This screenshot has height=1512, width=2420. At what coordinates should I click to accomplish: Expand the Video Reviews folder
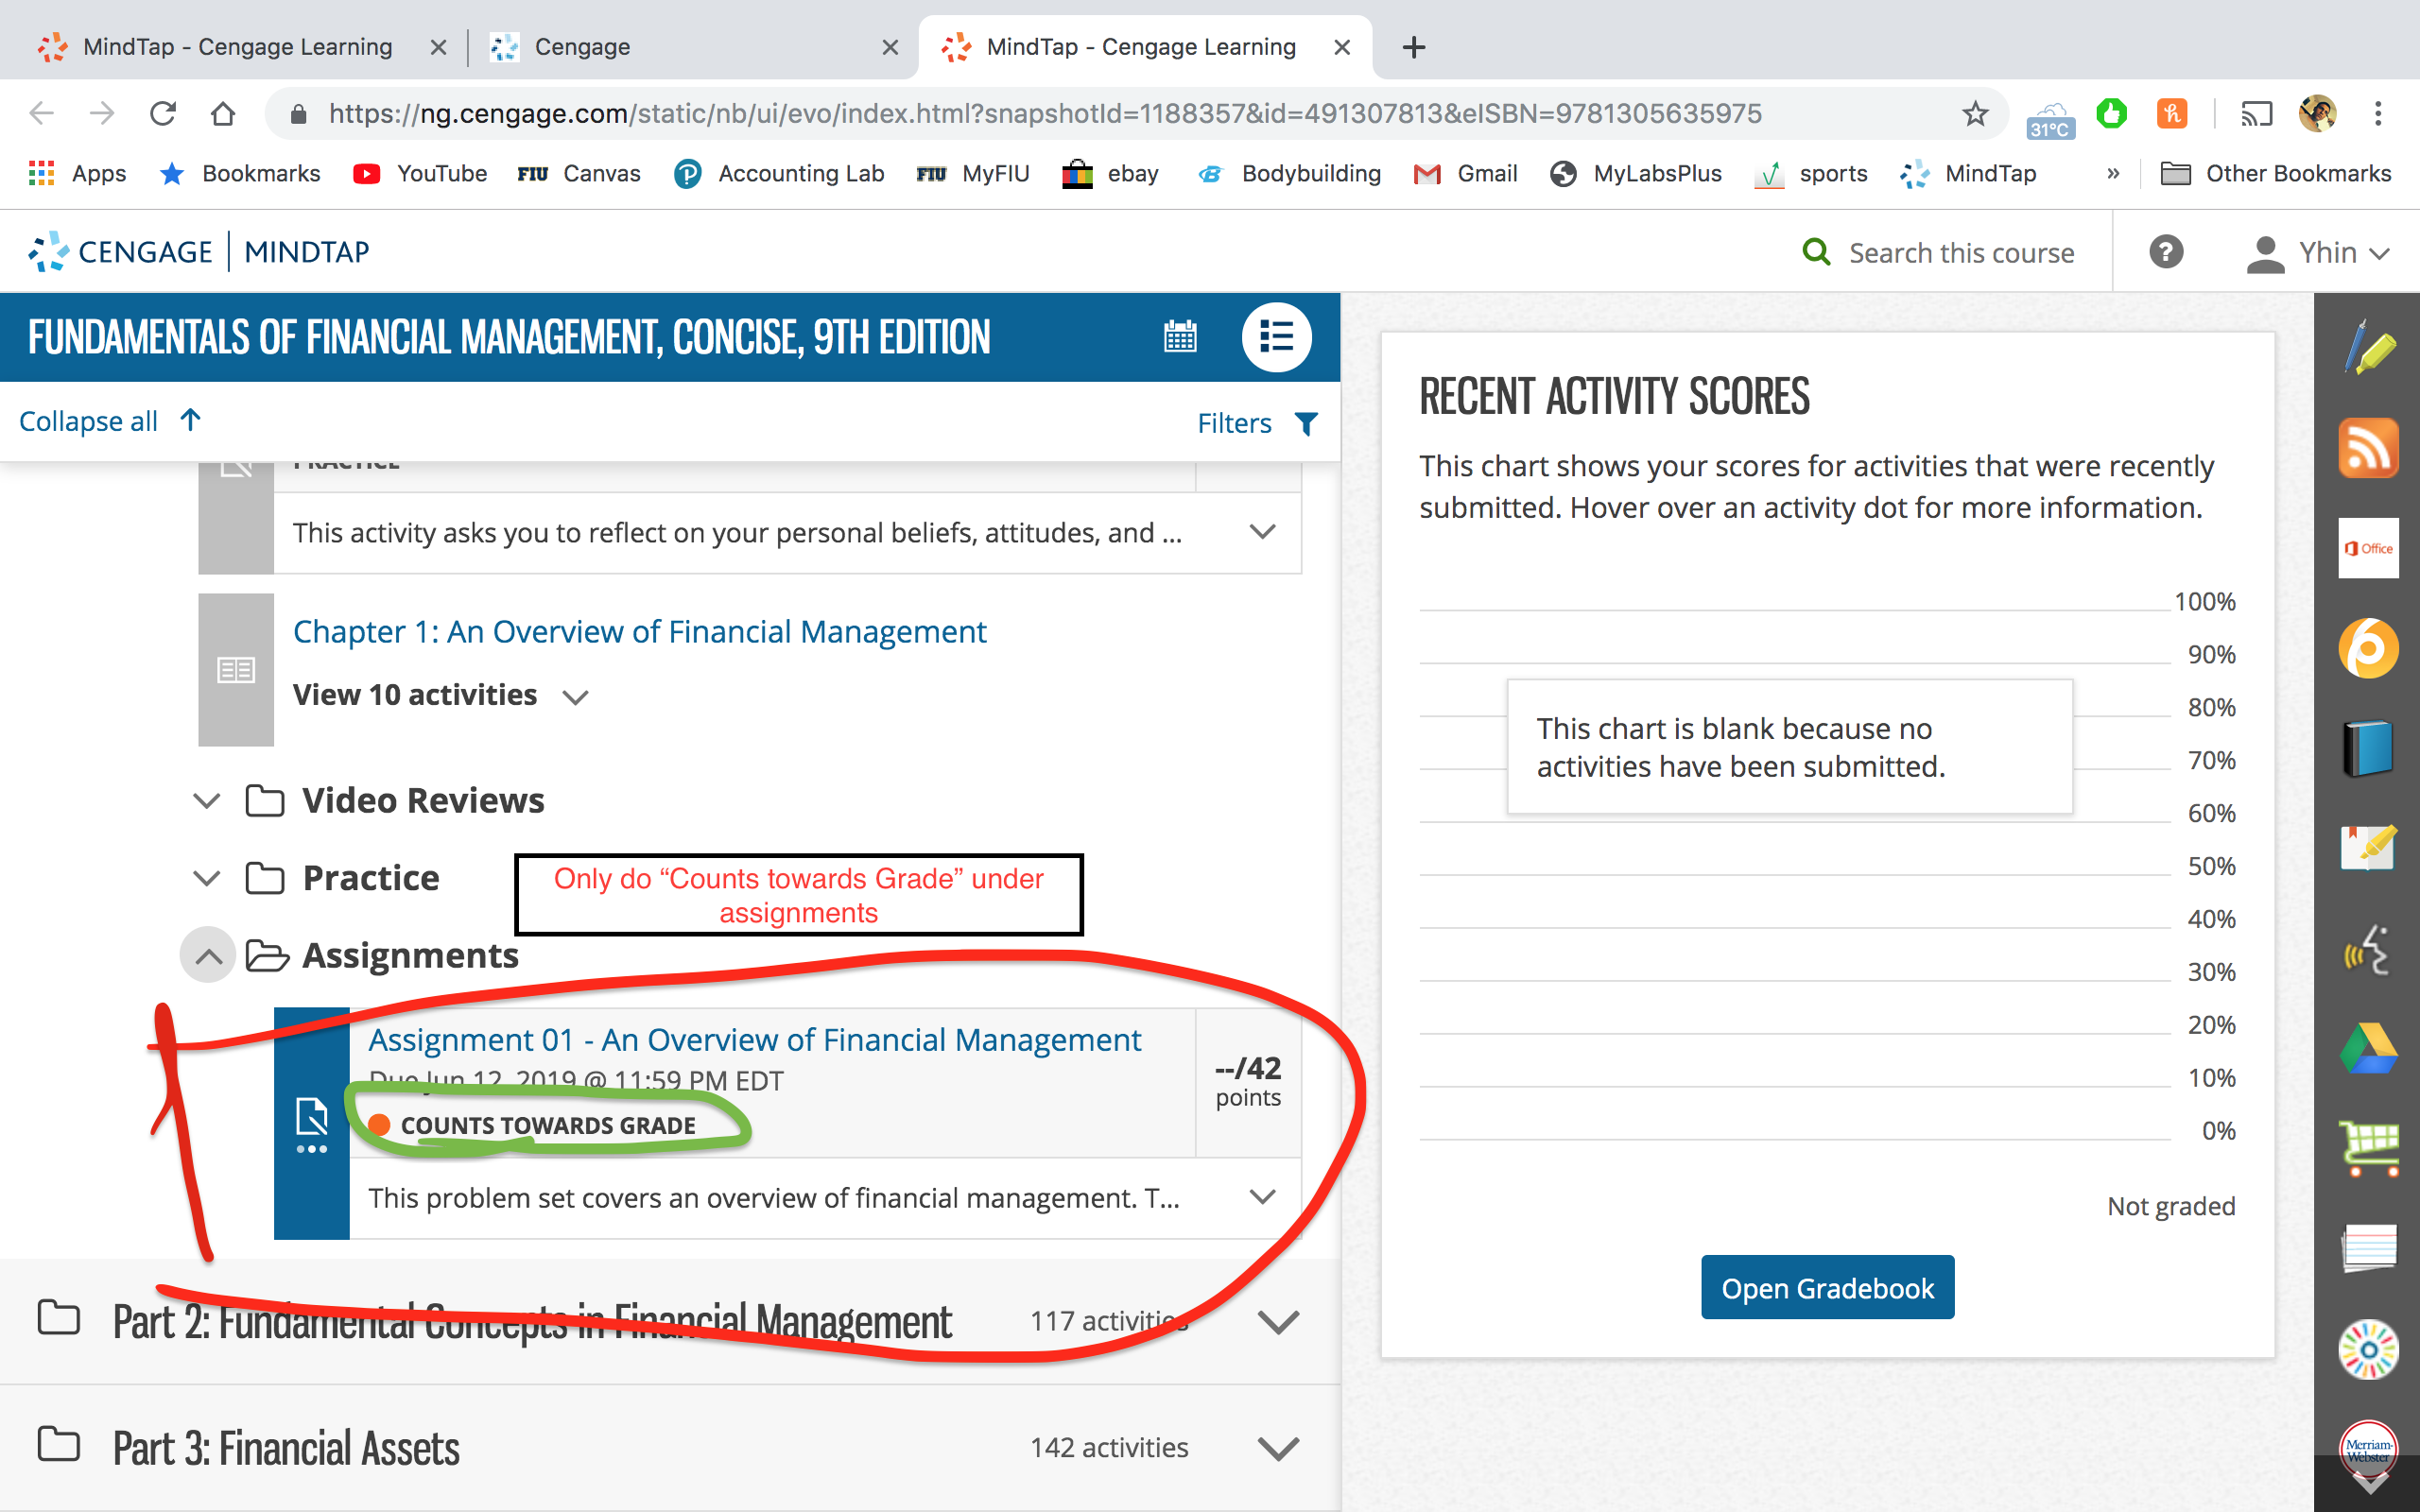[206, 801]
